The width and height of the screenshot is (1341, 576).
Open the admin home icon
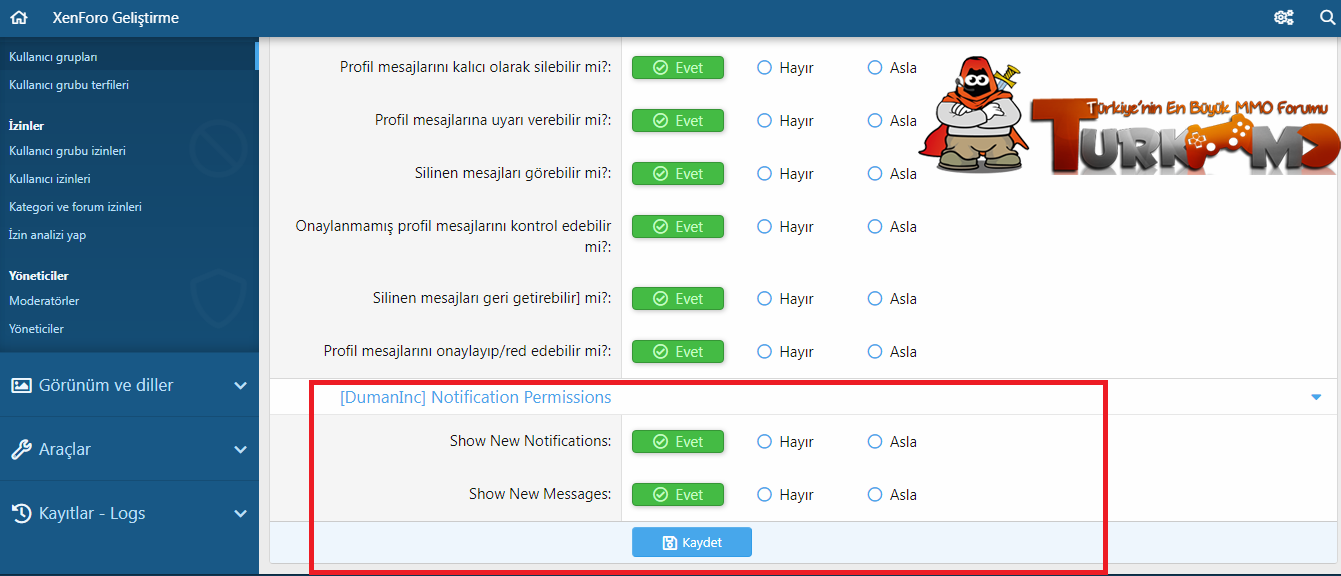point(19,18)
